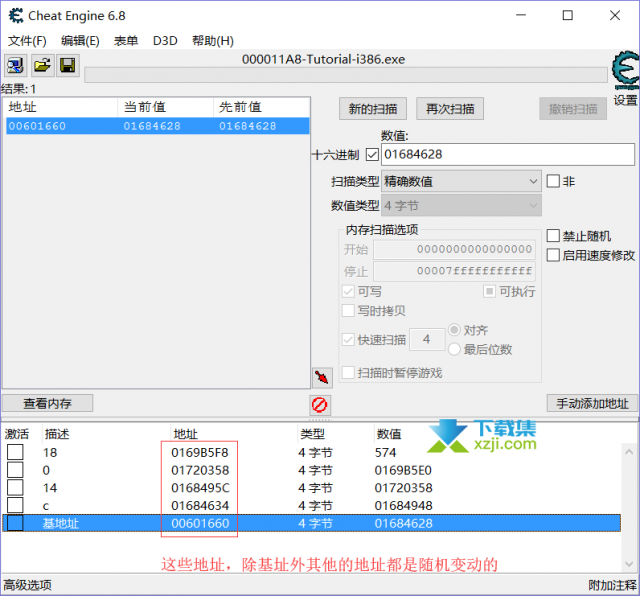640x596 pixels.
Task: Click the 基地址 description cell
Action: [x=60, y=523]
